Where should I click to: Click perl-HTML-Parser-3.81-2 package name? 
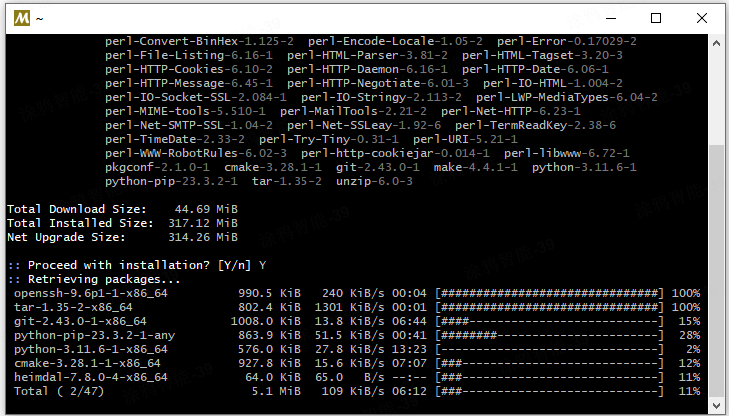tap(367, 55)
